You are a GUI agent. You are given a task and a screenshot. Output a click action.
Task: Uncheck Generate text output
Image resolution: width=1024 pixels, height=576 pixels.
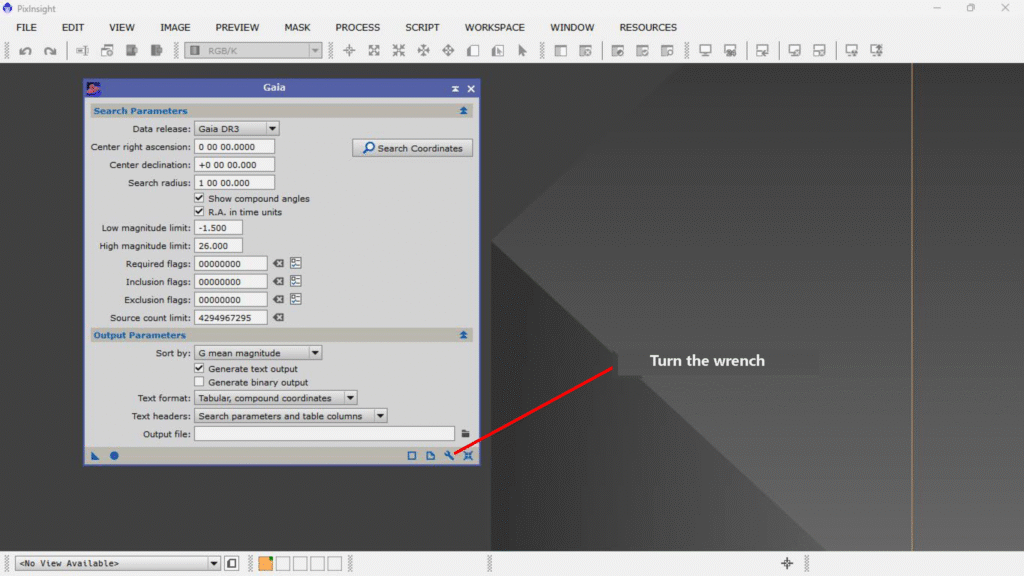click(199, 368)
